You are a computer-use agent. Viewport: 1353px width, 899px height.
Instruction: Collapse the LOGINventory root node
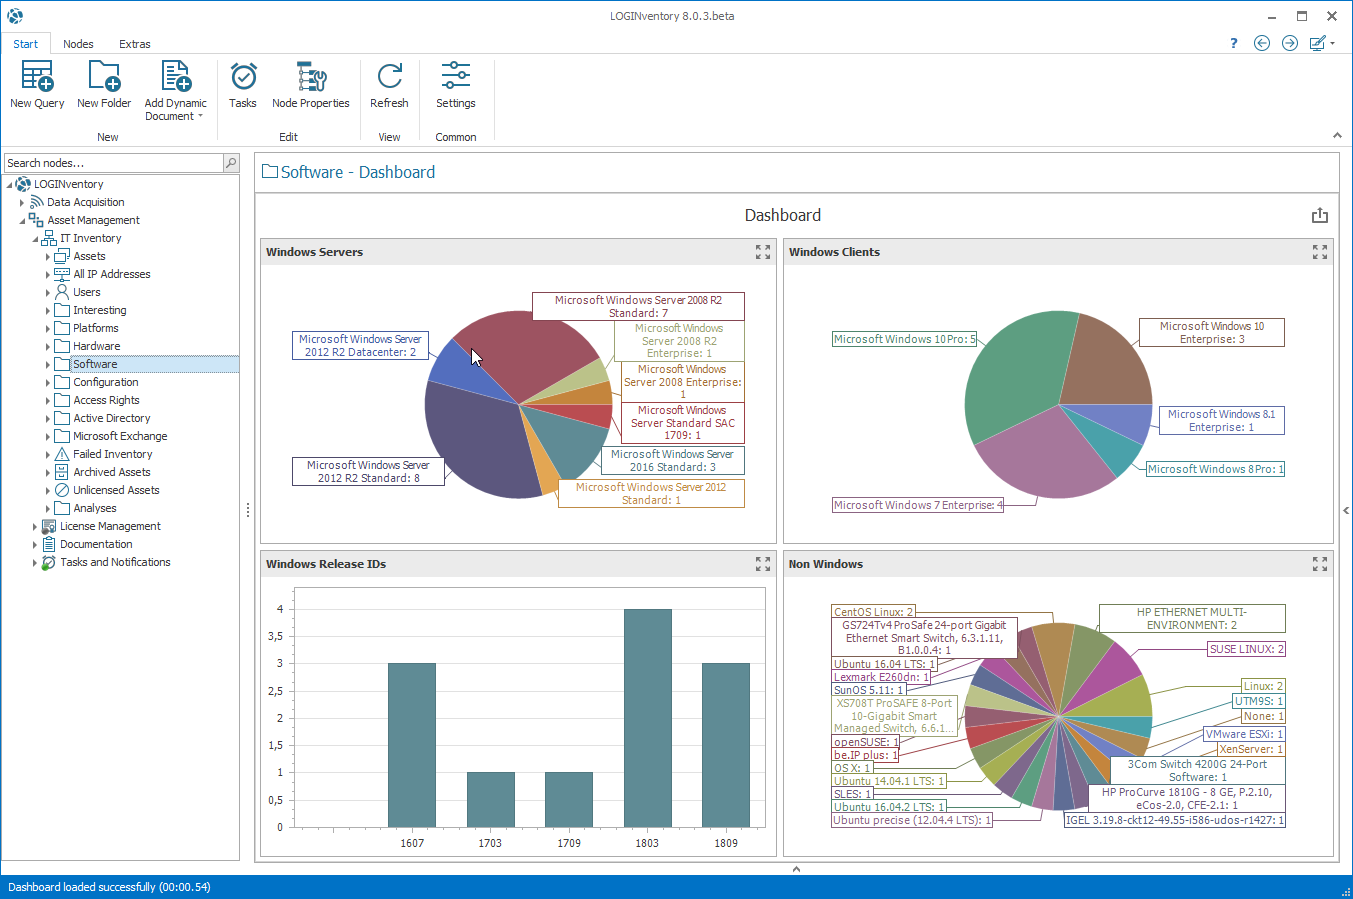tap(9, 184)
